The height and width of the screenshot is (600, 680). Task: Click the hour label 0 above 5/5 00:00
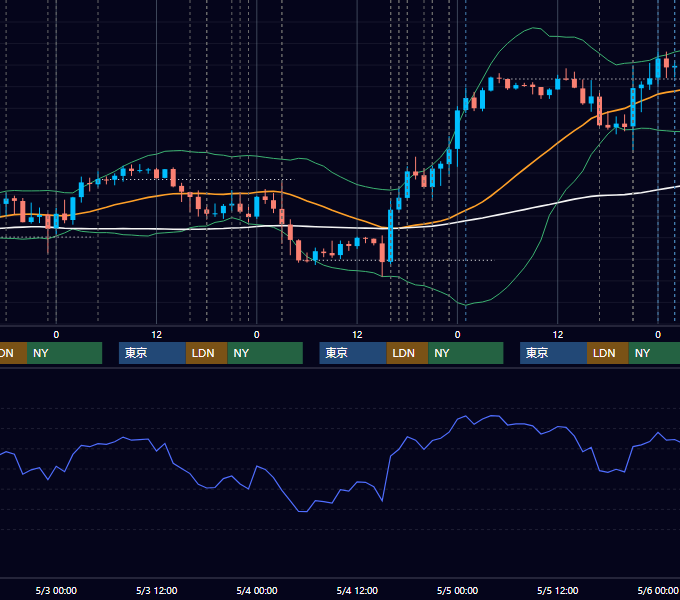[457, 335]
